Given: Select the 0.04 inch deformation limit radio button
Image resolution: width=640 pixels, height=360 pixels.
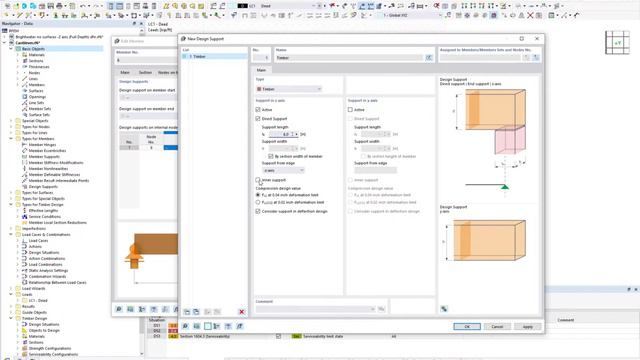Looking at the screenshot, I should point(258,195).
